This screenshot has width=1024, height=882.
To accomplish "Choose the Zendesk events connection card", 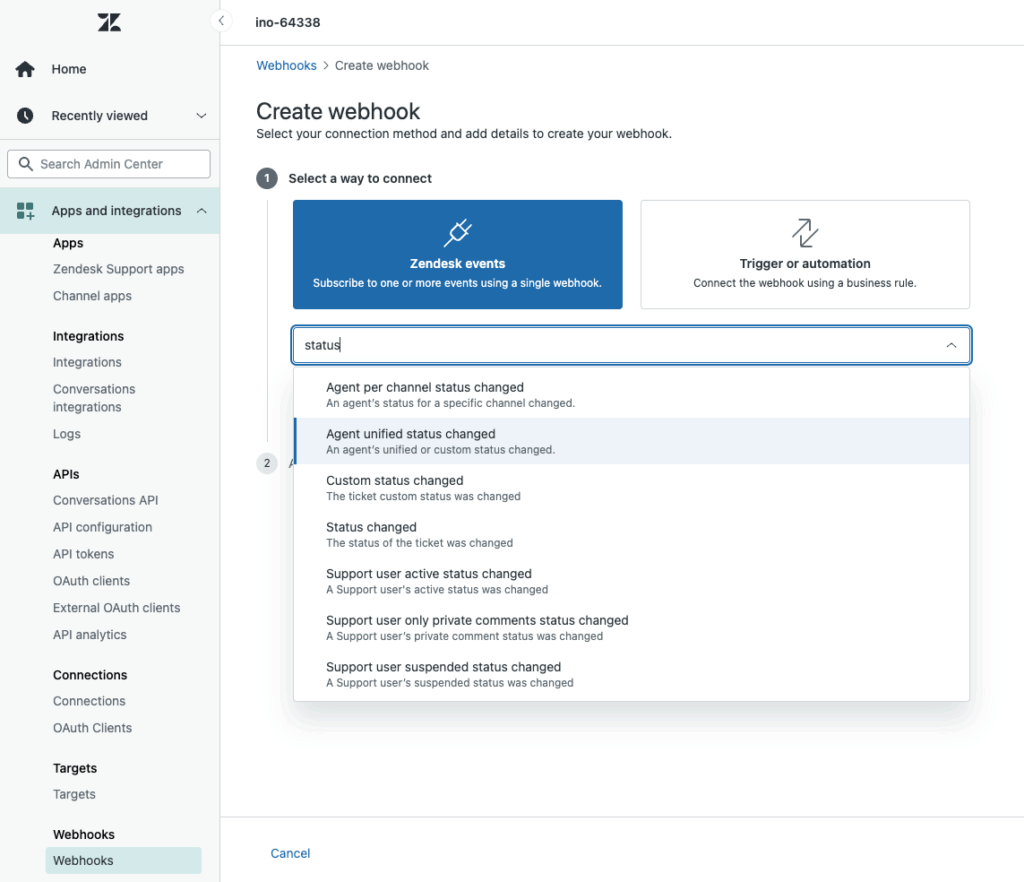I will click(457, 254).
